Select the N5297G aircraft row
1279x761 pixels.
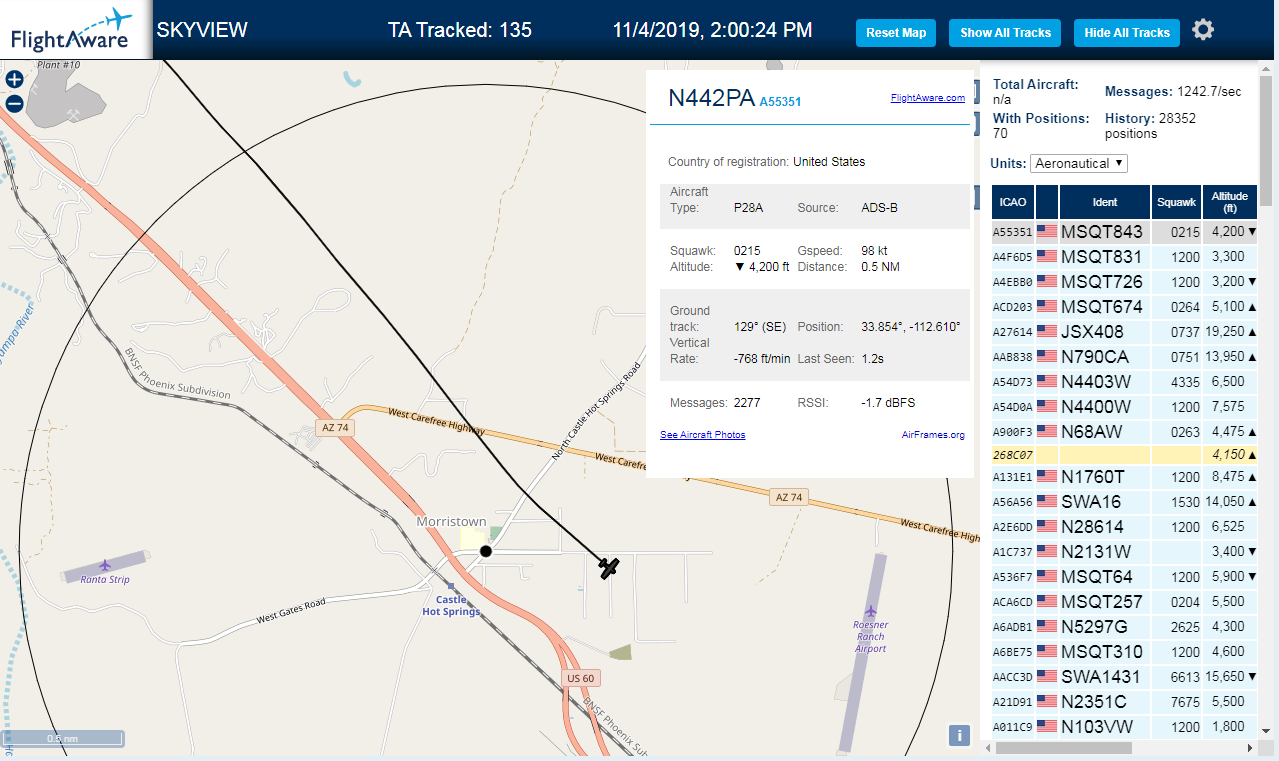click(1124, 627)
